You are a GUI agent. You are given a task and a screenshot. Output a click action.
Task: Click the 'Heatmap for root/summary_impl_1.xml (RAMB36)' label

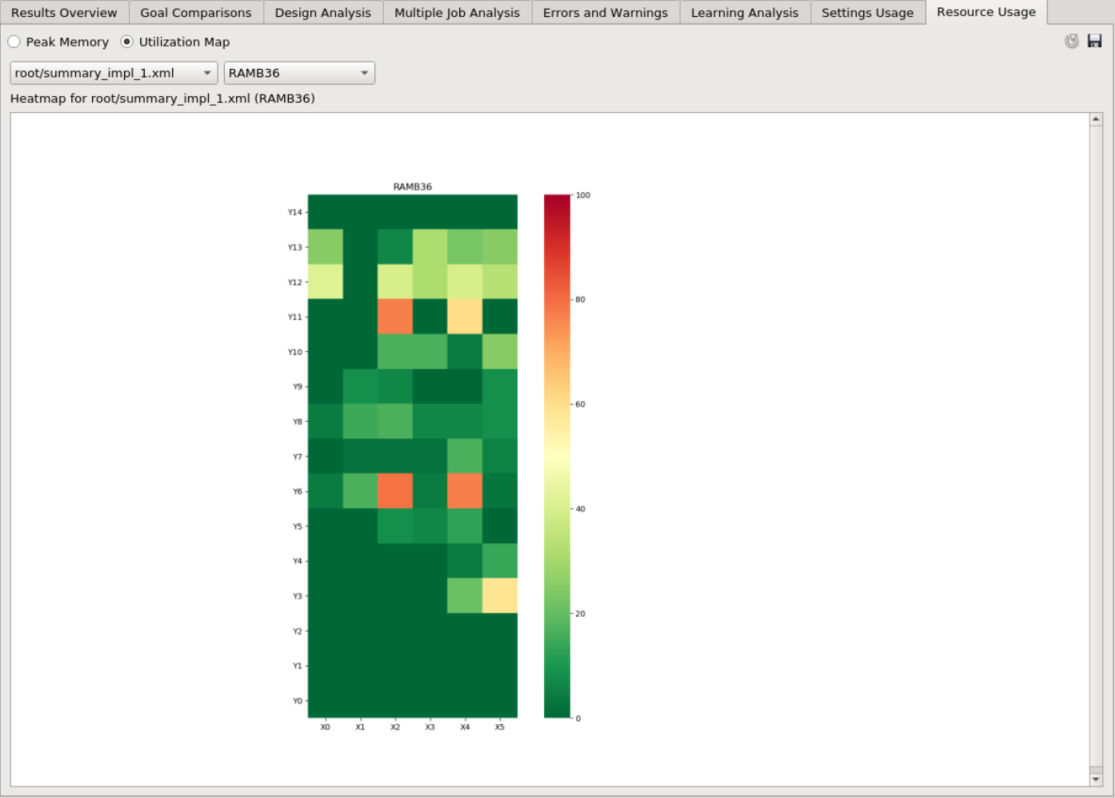(162, 98)
